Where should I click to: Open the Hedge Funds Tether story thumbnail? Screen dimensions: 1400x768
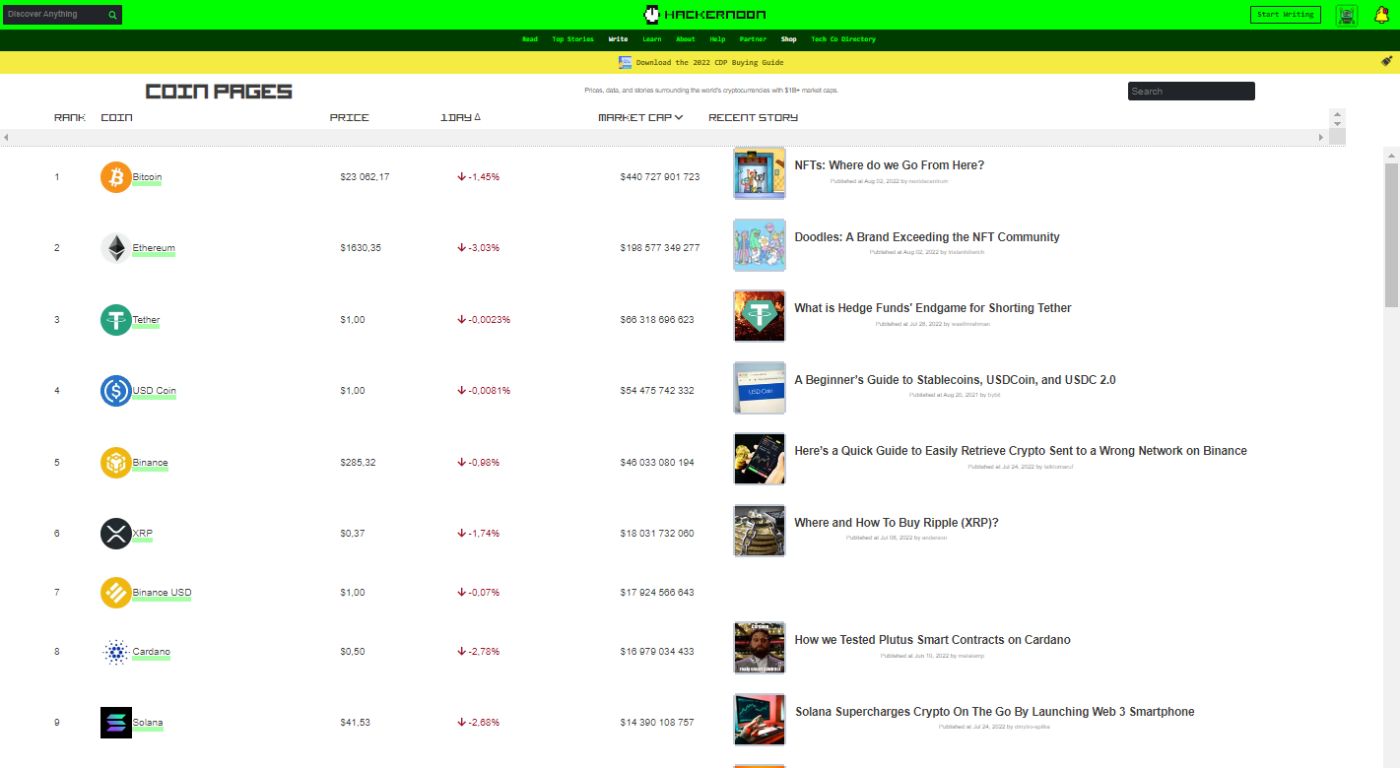[x=759, y=316]
